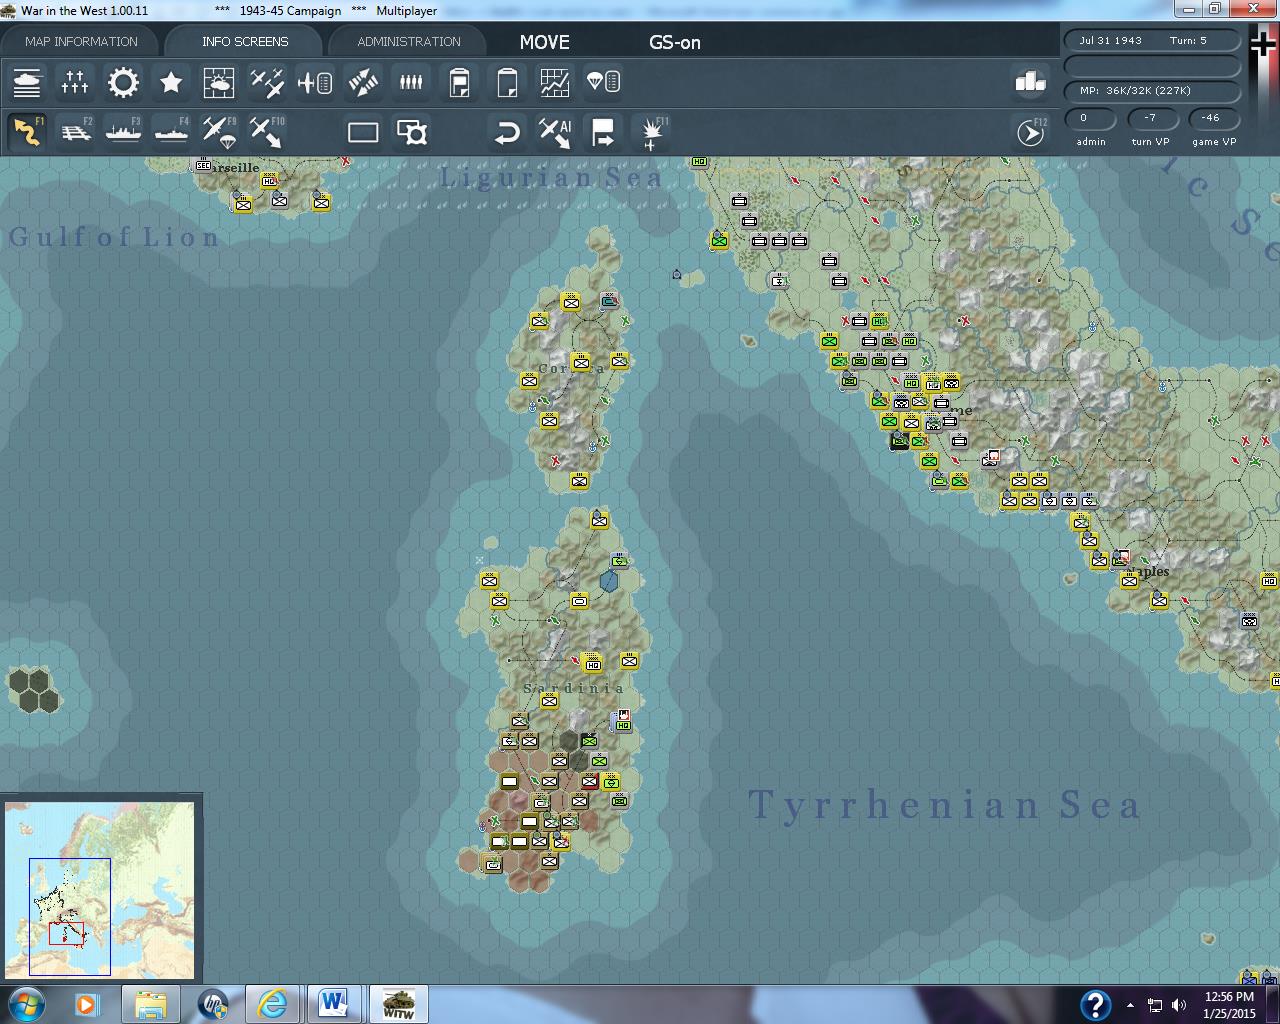Click the taskbar help question mark icon
The image size is (1280, 1024).
(1095, 1004)
